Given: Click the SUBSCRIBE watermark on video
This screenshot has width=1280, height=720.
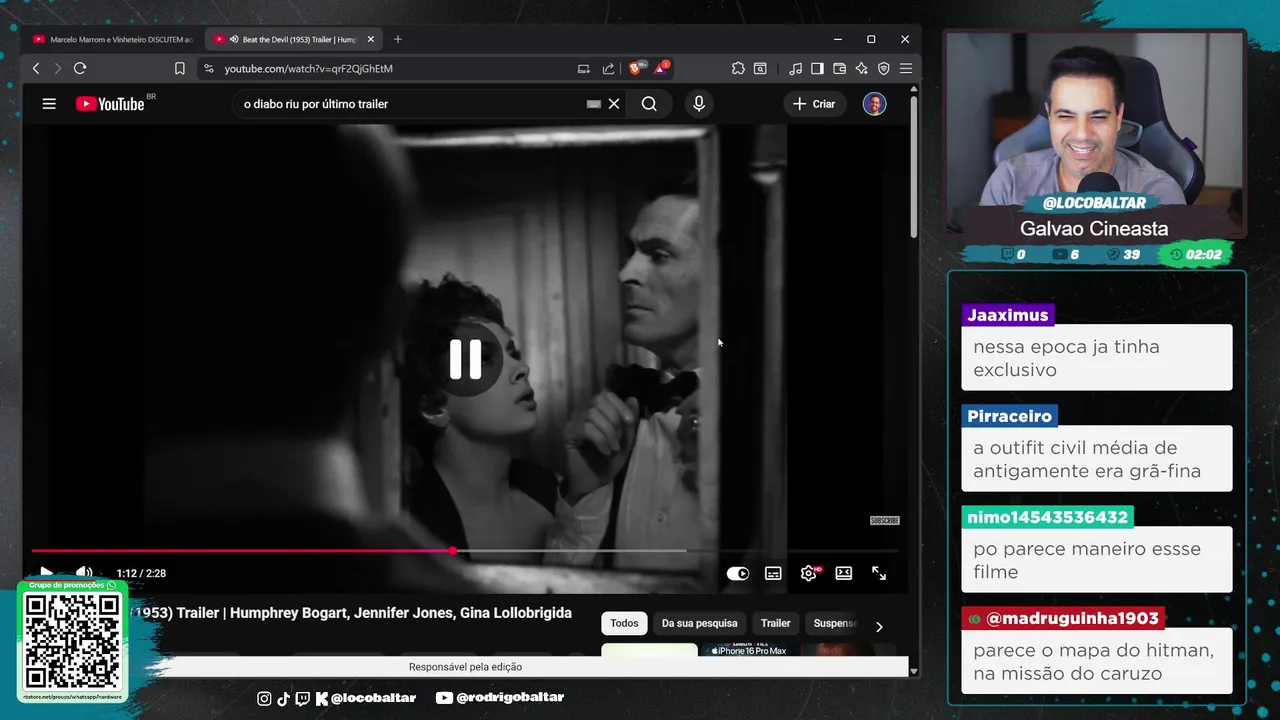Looking at the screenshot, I should coord(885,520).
